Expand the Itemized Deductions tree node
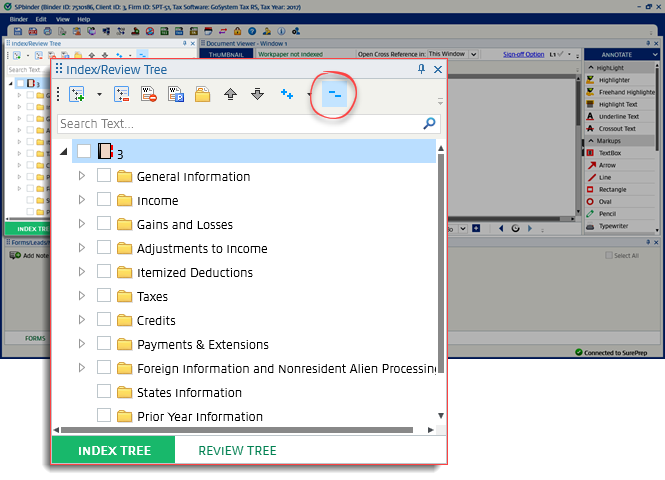This screenshot has height=480, width=665. (83, 272)
